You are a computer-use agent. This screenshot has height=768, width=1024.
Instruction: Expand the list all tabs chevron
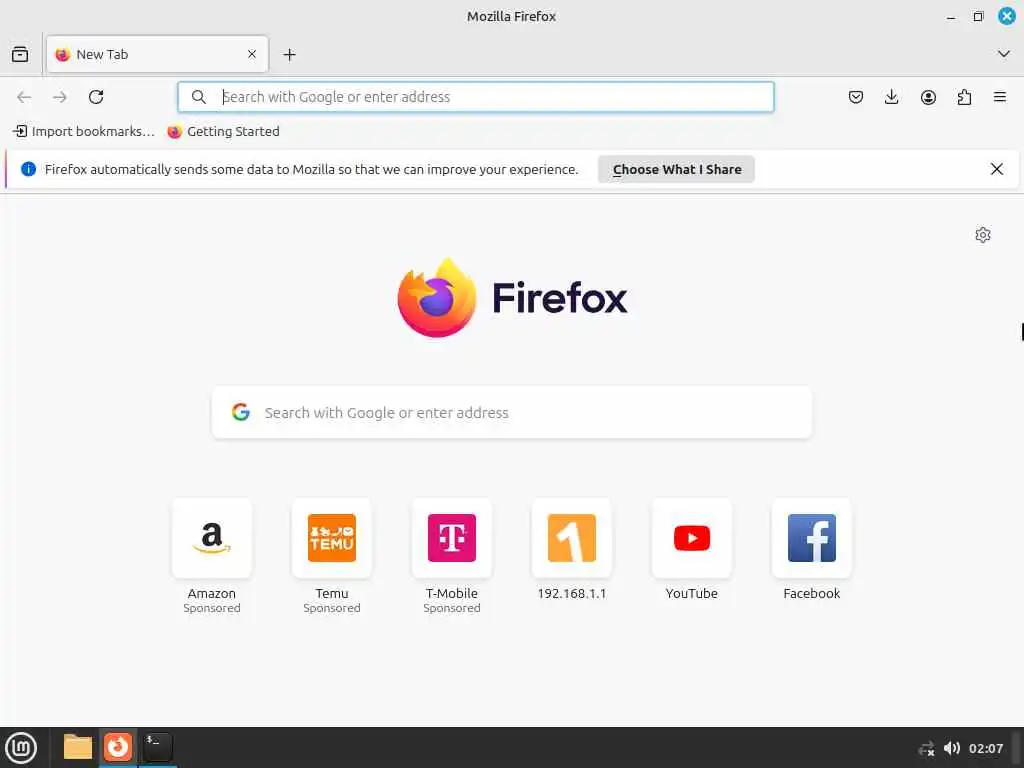coord(1004,54)
